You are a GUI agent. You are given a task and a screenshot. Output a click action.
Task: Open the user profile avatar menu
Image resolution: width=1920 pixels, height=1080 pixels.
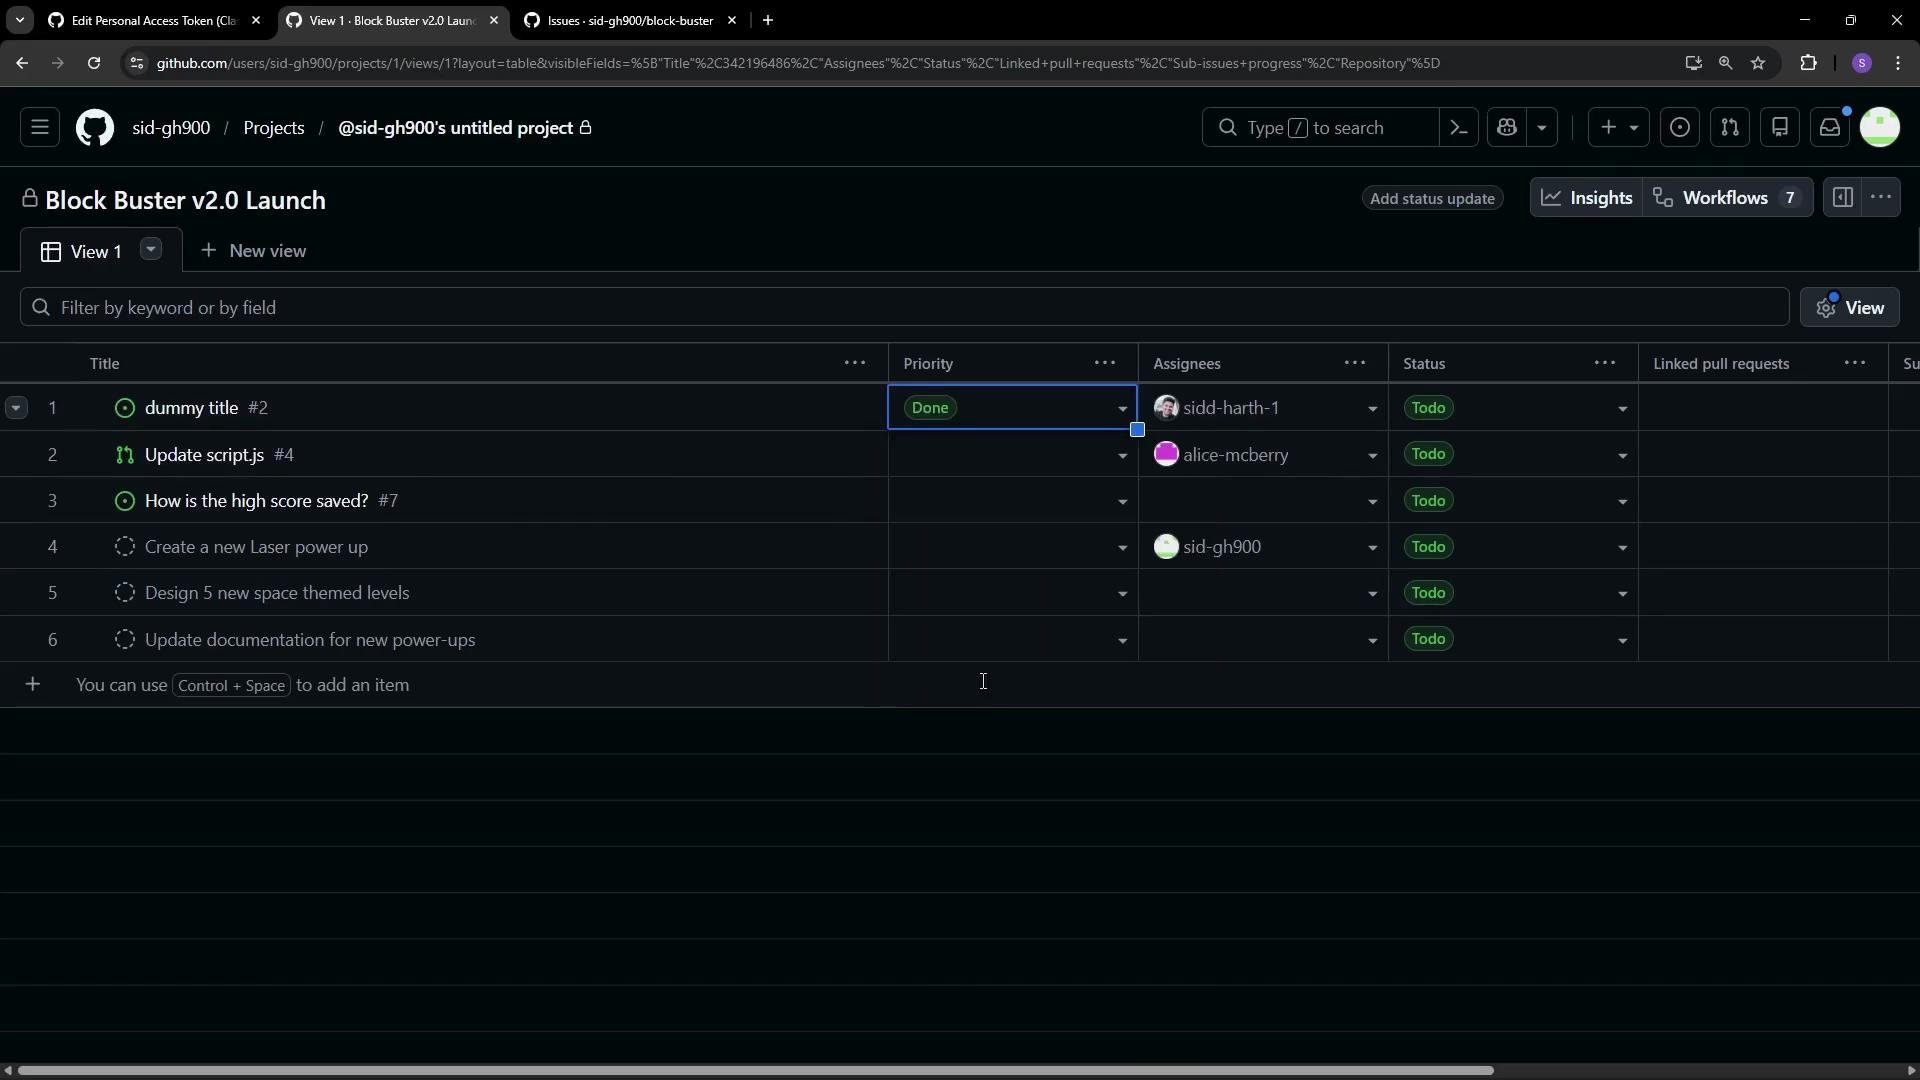1880,128
